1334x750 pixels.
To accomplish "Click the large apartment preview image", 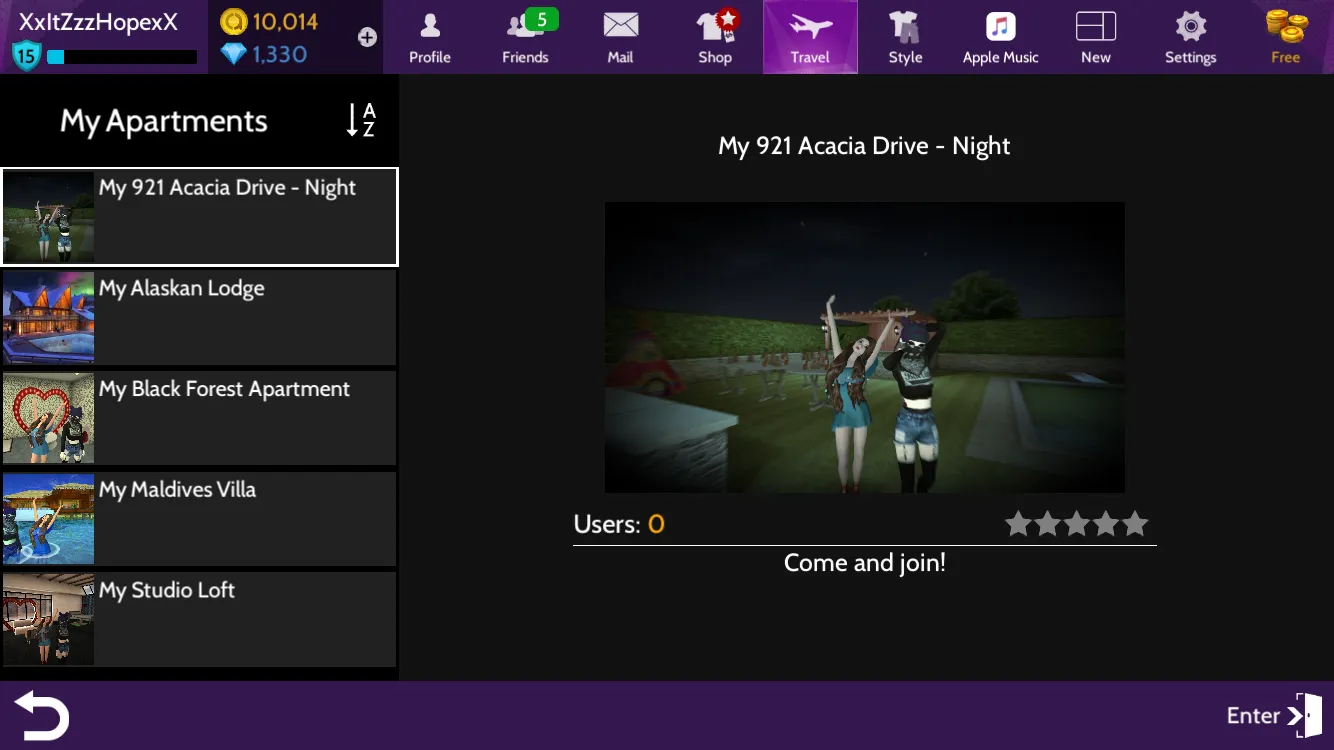I will click(865, 347).
